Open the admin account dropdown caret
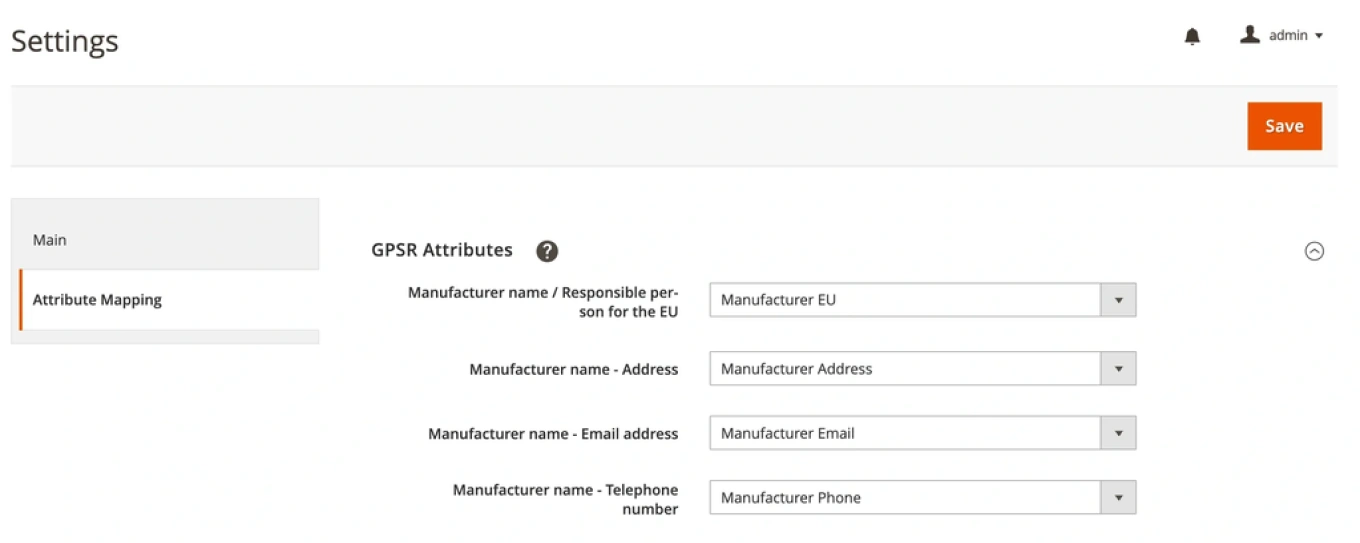 [x=1319, y=36]
